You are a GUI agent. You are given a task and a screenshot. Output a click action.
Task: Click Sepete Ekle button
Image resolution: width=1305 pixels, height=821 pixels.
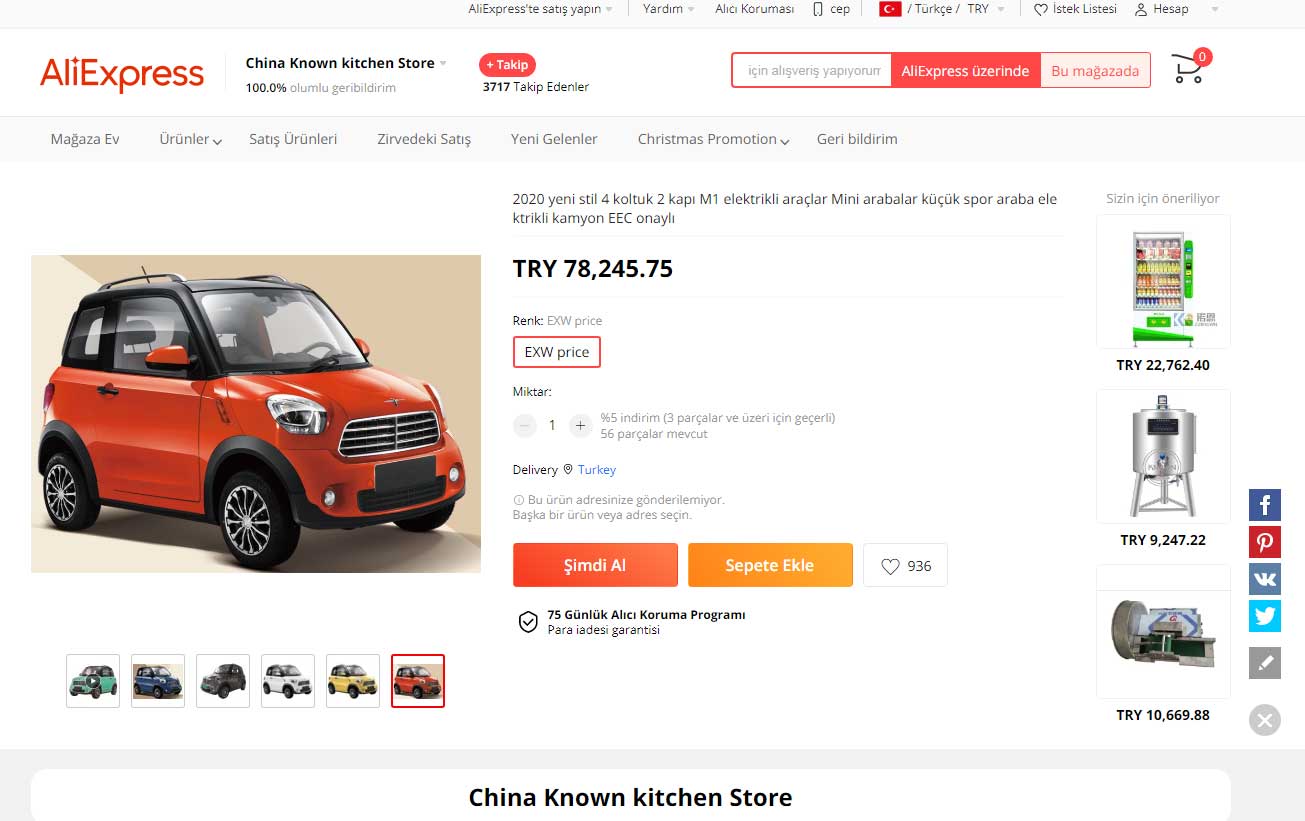pyautogui.click(x=770, y=565)
